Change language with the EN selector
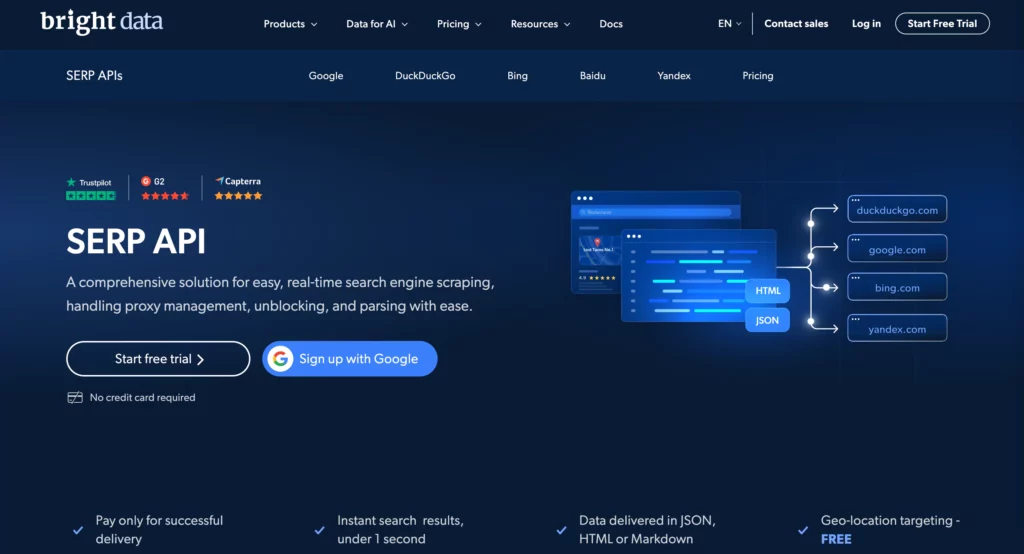1024x554 pixels. (729, 24)
